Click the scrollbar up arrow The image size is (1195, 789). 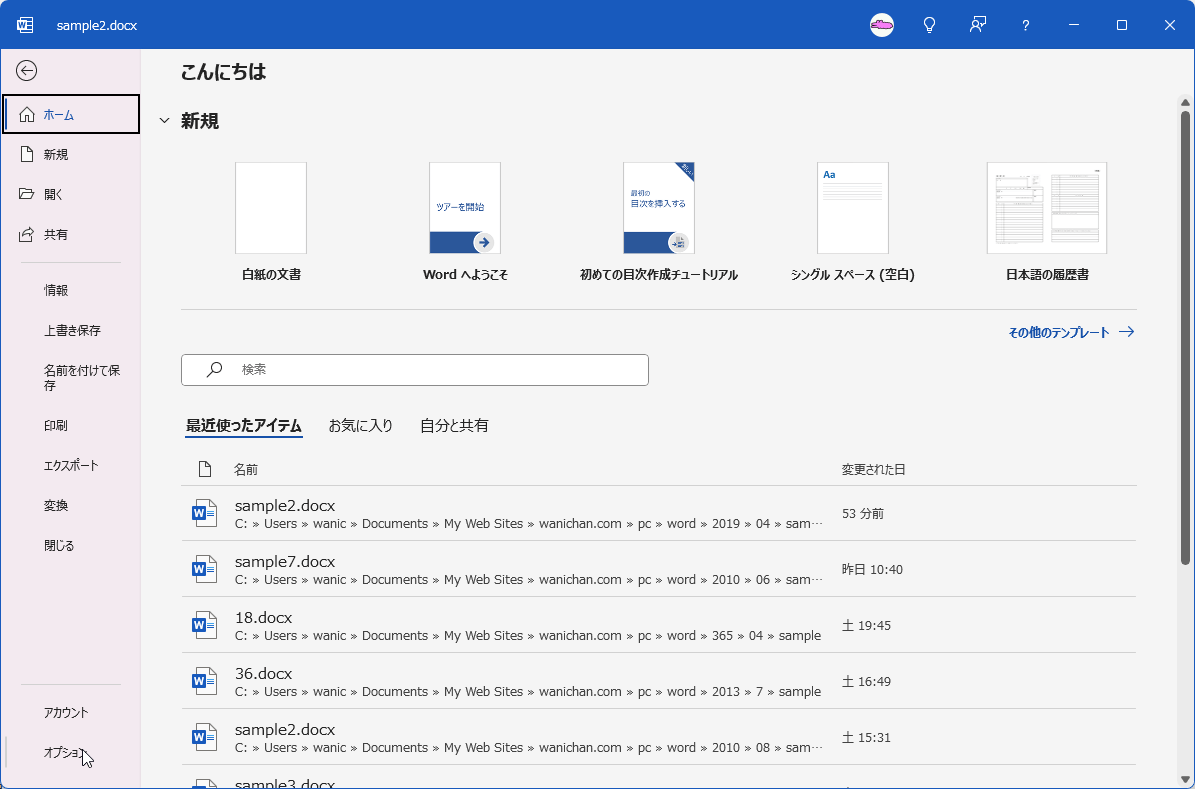click(x=1185, y=102)
